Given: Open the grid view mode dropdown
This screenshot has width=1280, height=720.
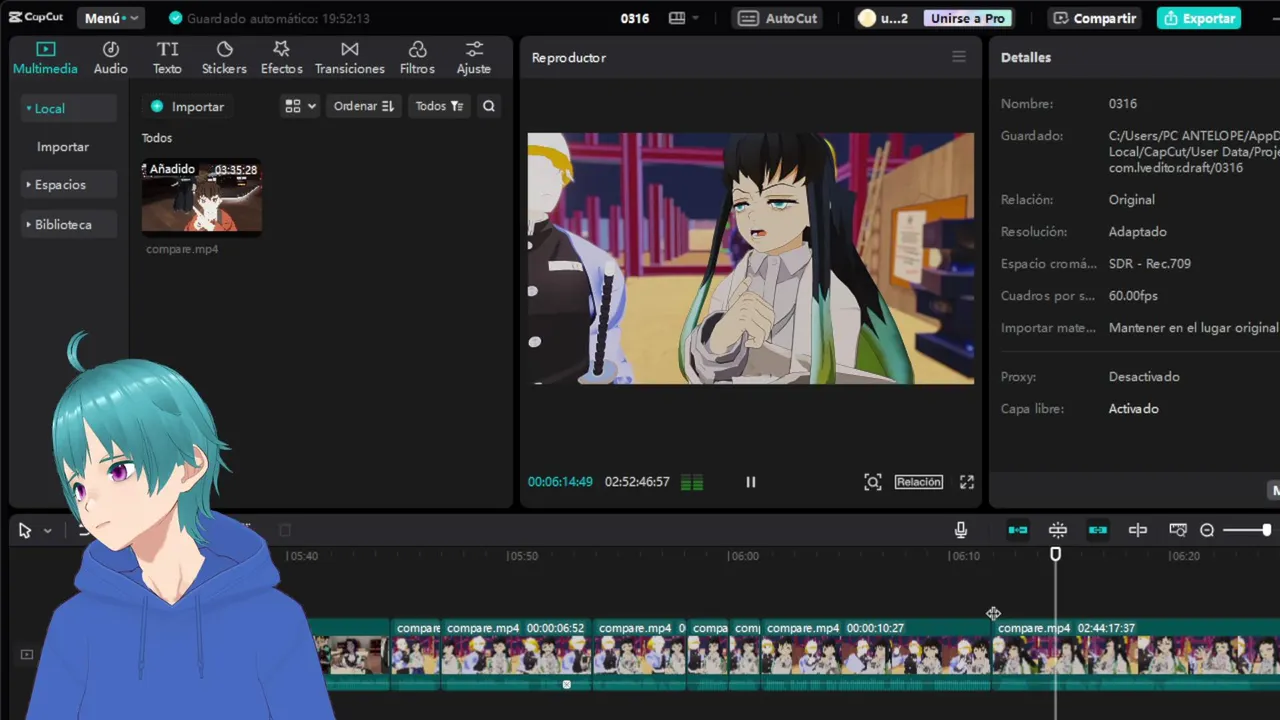Looking at the screenshot, I should 300,106.
